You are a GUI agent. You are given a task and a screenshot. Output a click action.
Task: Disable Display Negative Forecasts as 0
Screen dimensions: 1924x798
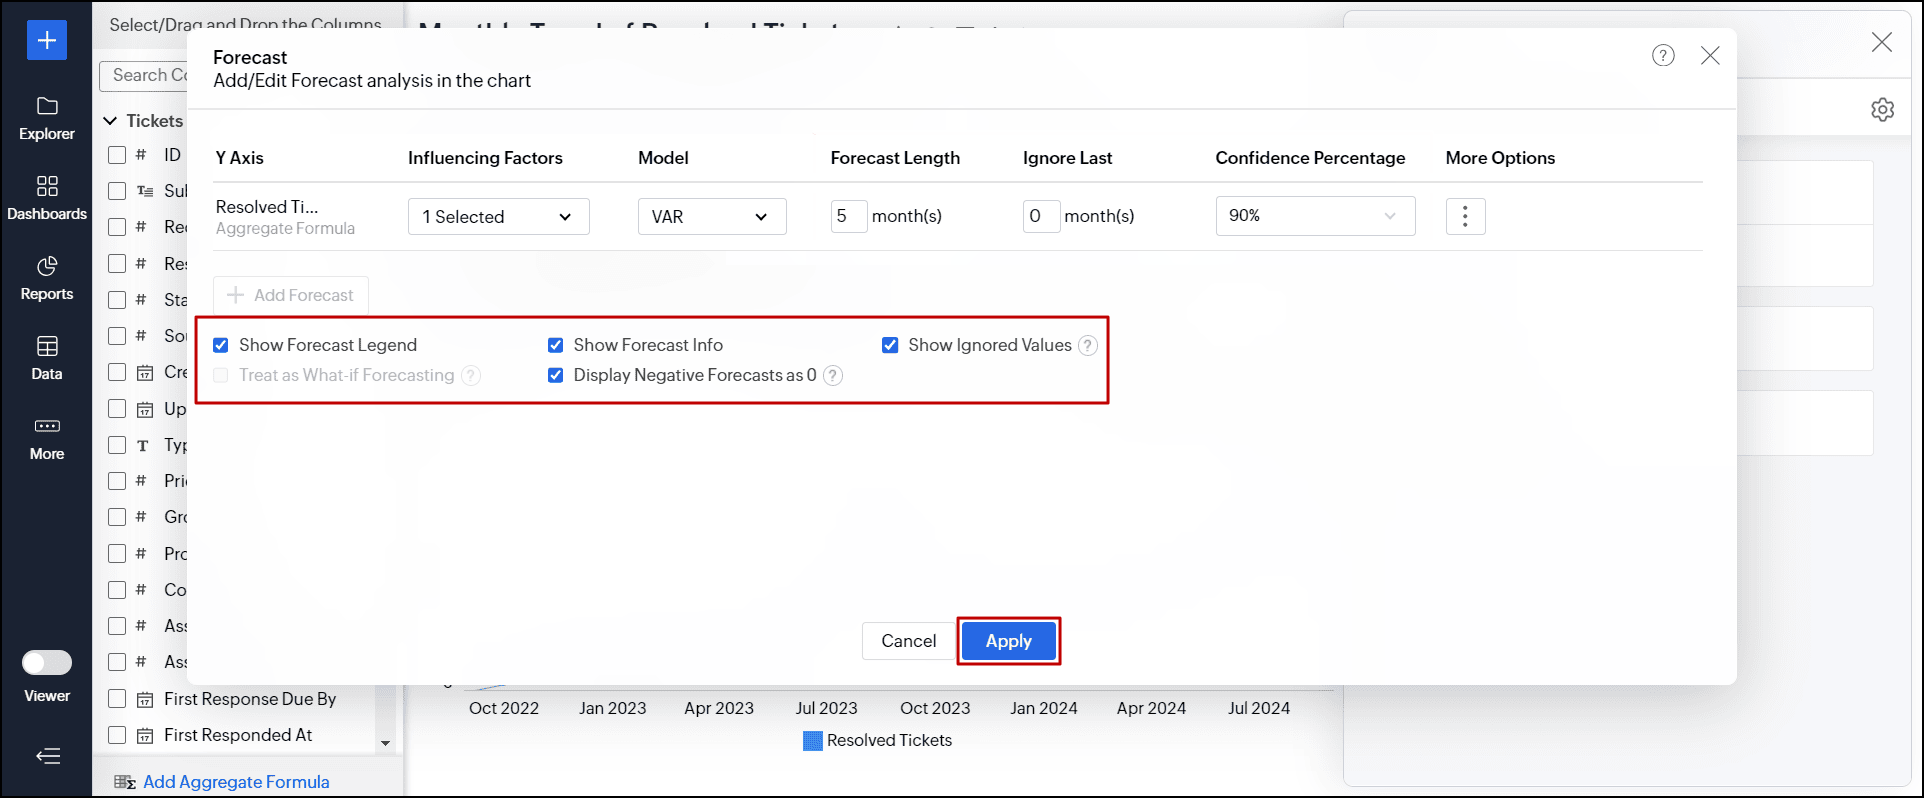tap(556, 376)
